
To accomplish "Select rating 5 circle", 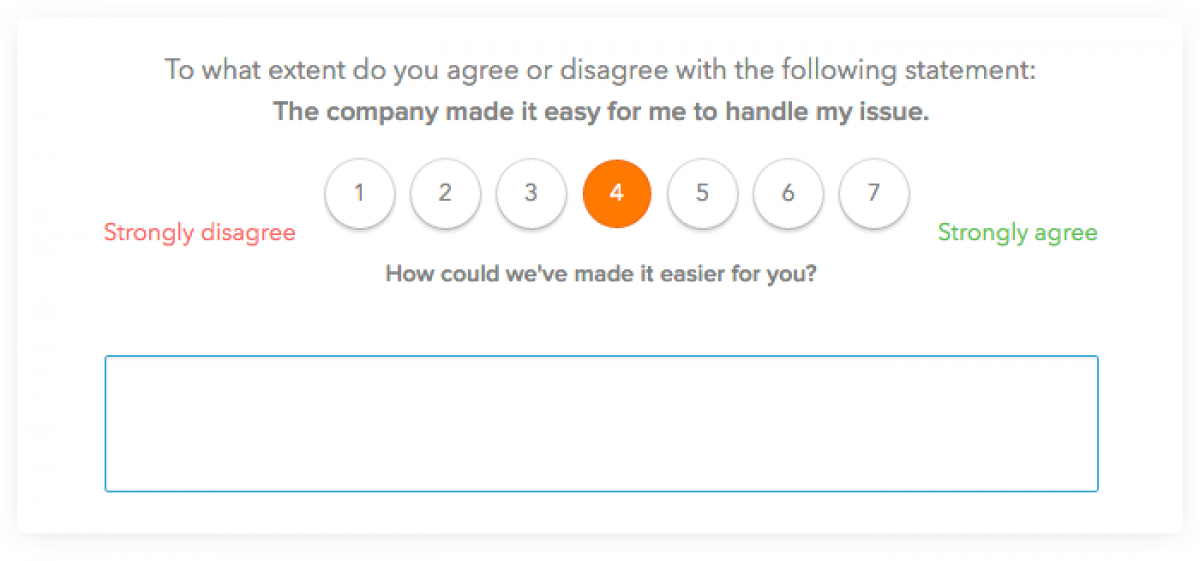I will (702, 193).
